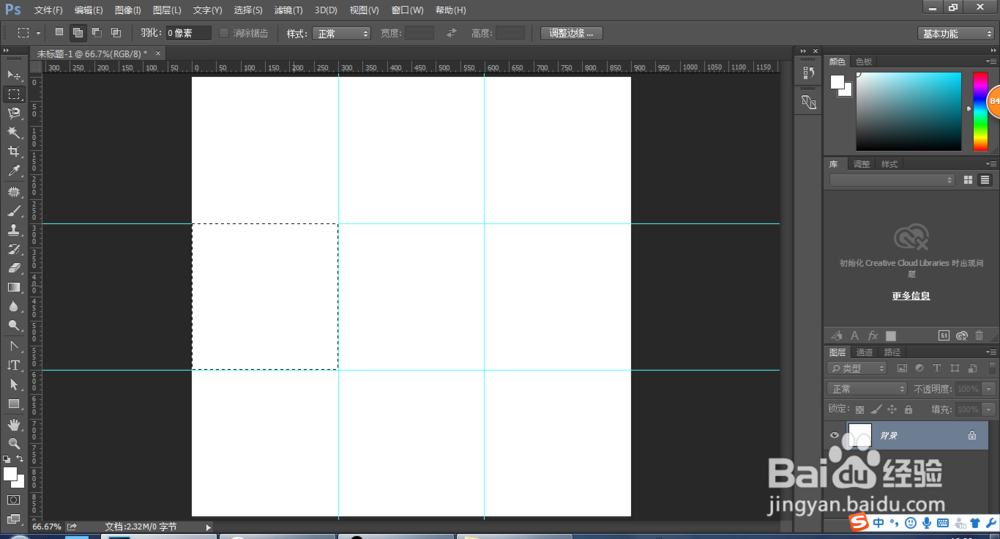Image resolution: width=1000 pixels, height=539 pixels.
Task: Select the Rectangle shape tool
Action: 13,404
